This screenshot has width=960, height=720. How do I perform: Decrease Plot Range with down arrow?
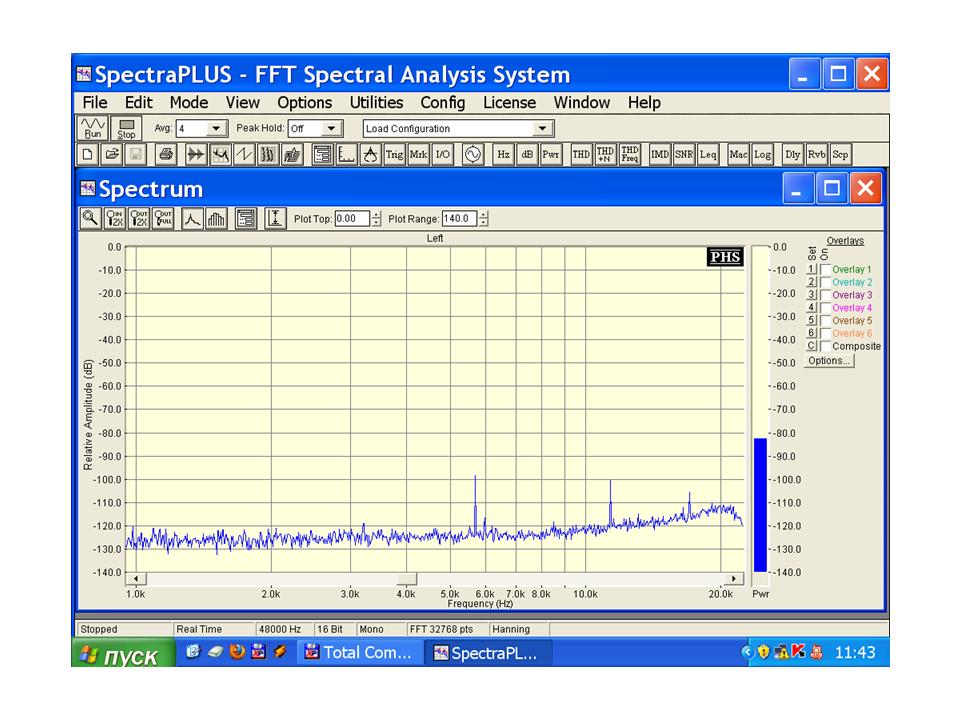[x=484, y=223]
